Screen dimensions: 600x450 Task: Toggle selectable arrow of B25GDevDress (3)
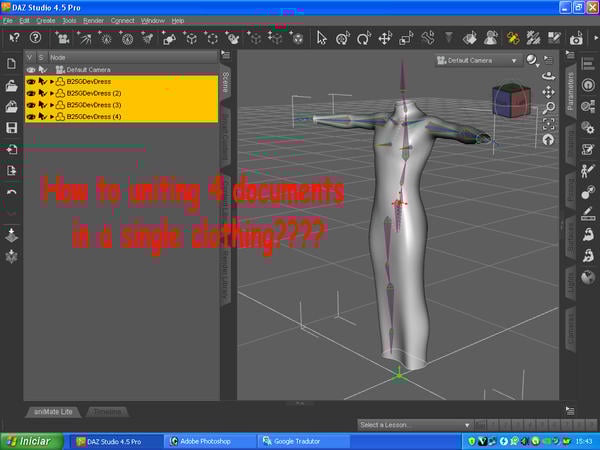42,105
